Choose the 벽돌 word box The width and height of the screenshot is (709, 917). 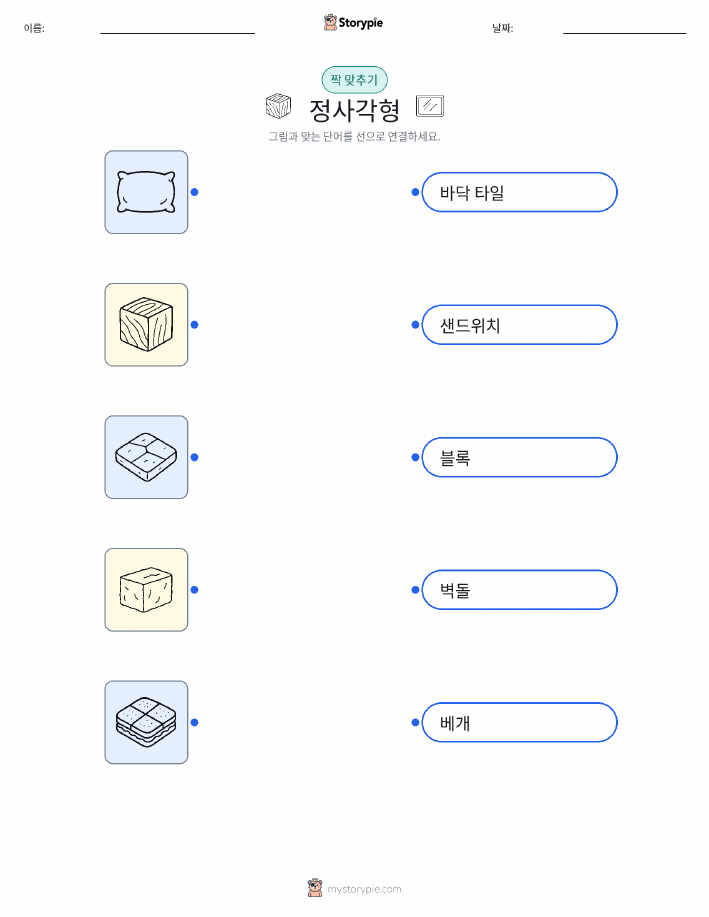(519, 590)
